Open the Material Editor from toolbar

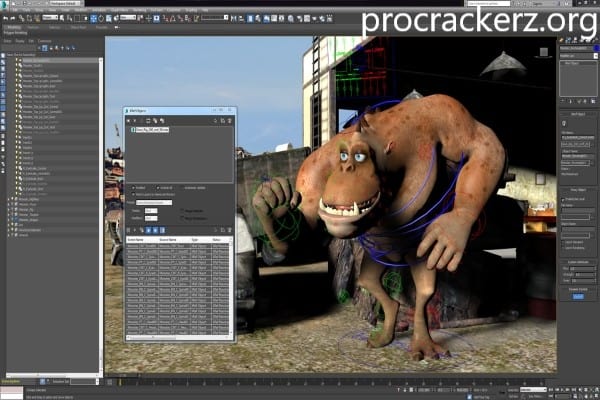291,18
